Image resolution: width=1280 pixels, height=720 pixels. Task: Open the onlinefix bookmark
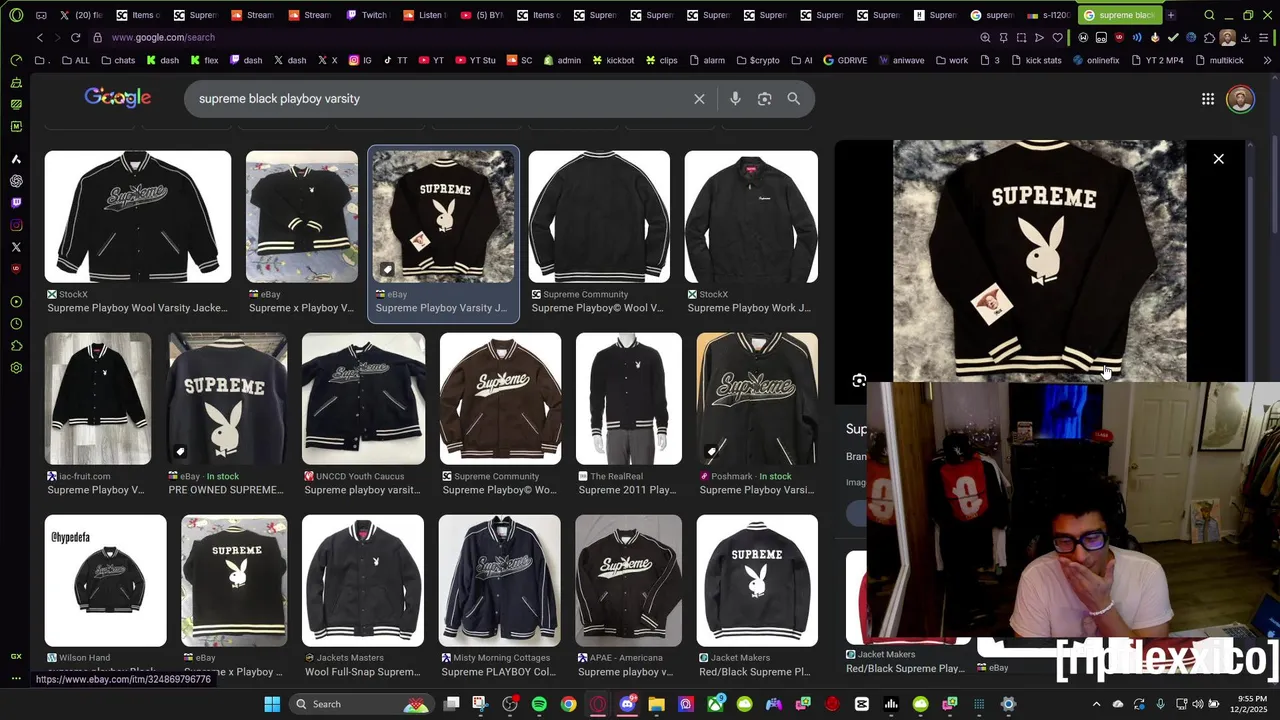[x=1096, y=60]
